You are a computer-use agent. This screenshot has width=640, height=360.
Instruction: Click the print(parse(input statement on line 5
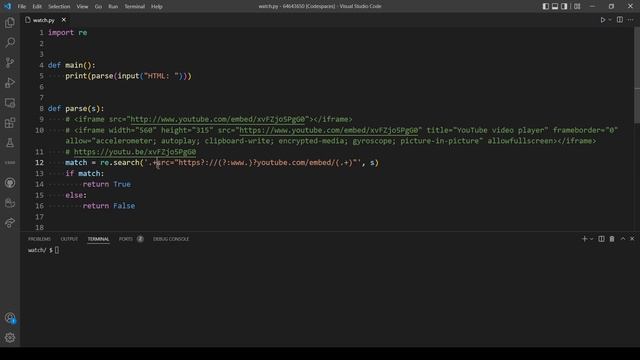pos(128,76)
